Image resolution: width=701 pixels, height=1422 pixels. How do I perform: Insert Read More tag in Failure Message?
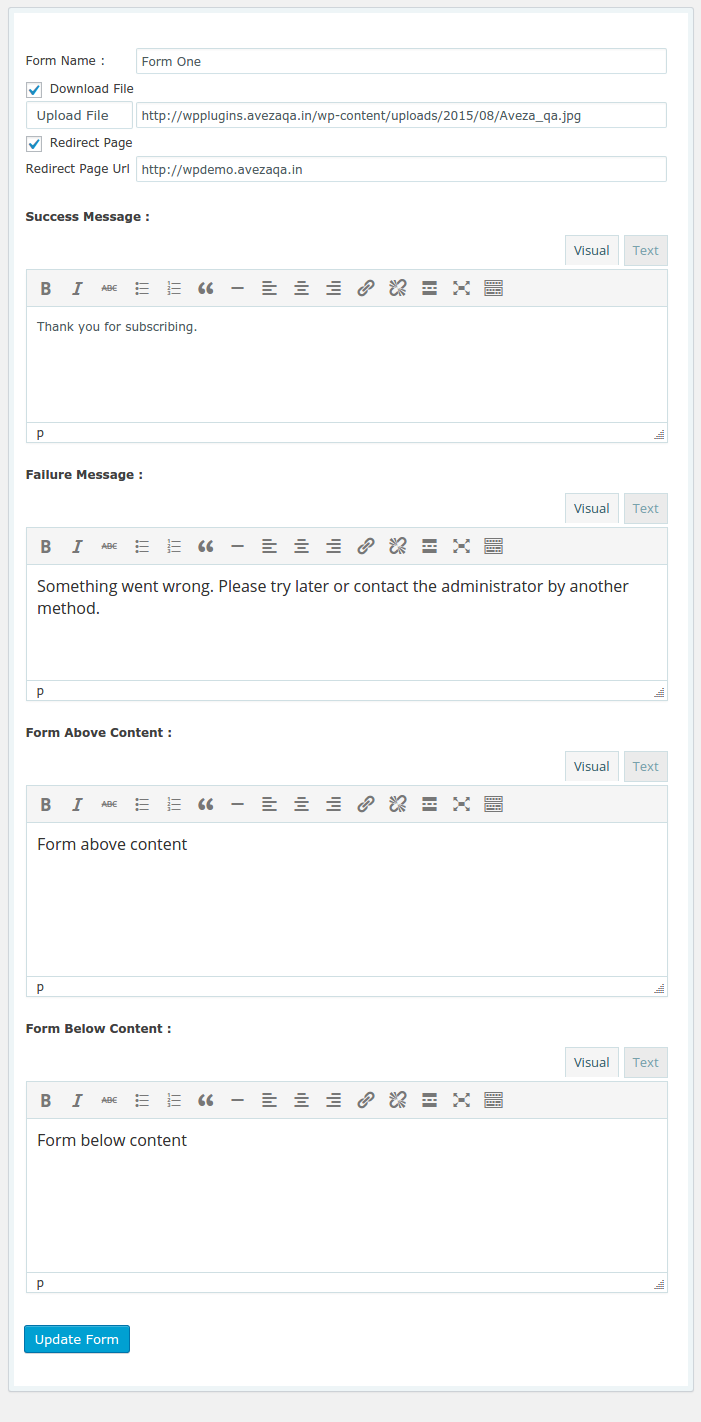[x=429, y=546]
